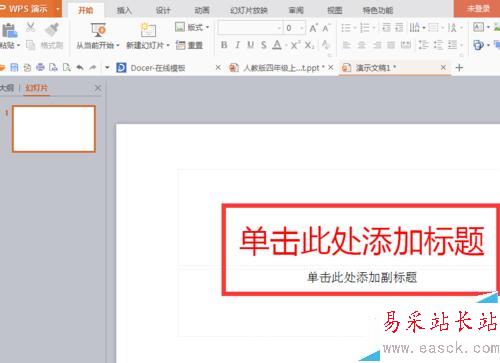Click the increase indent icon
Viewport: 500px width, 363px height.
(x=399, y=28)
